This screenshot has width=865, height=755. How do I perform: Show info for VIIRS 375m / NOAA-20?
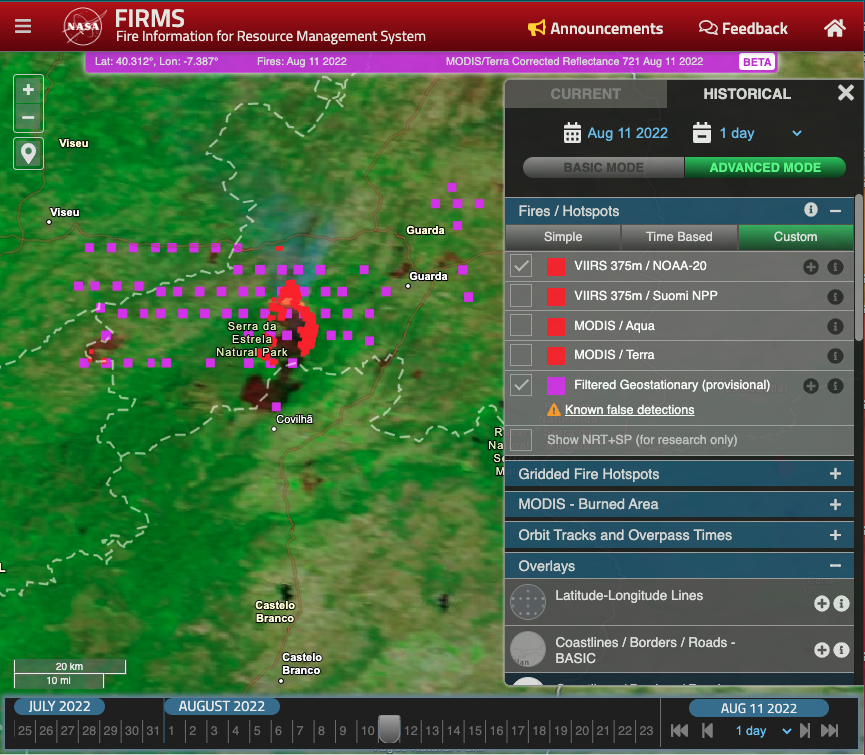tap(835, 267)
